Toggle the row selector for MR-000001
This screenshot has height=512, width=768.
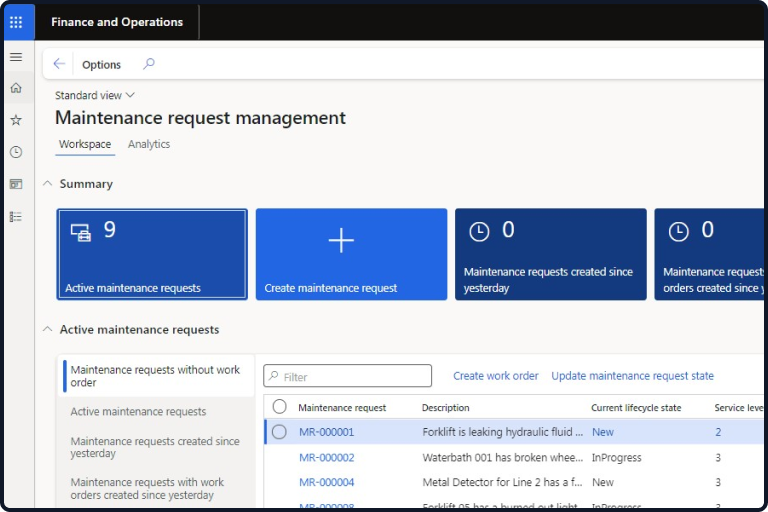[x=280, y=432]
